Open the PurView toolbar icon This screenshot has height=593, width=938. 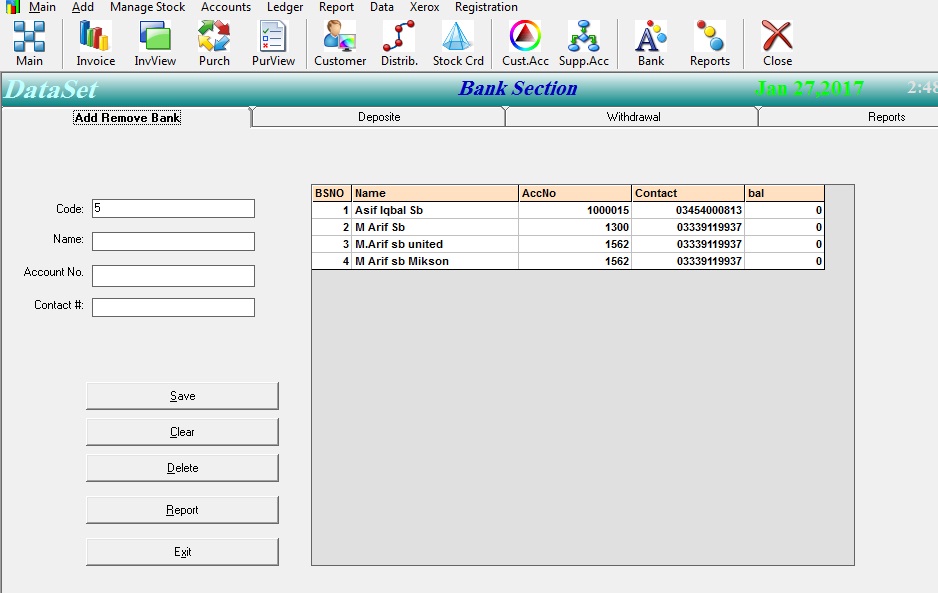click(x=273, y=43)
